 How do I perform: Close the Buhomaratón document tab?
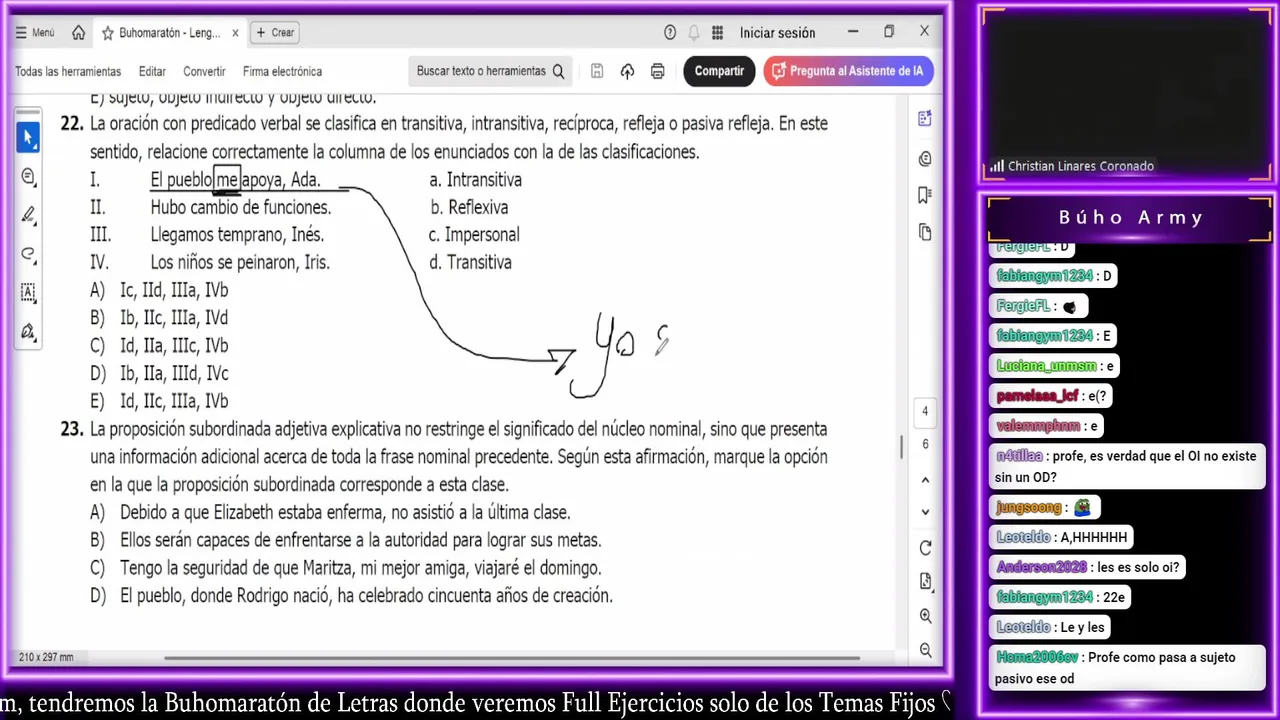pyautogui.click(x=235, y=33)
